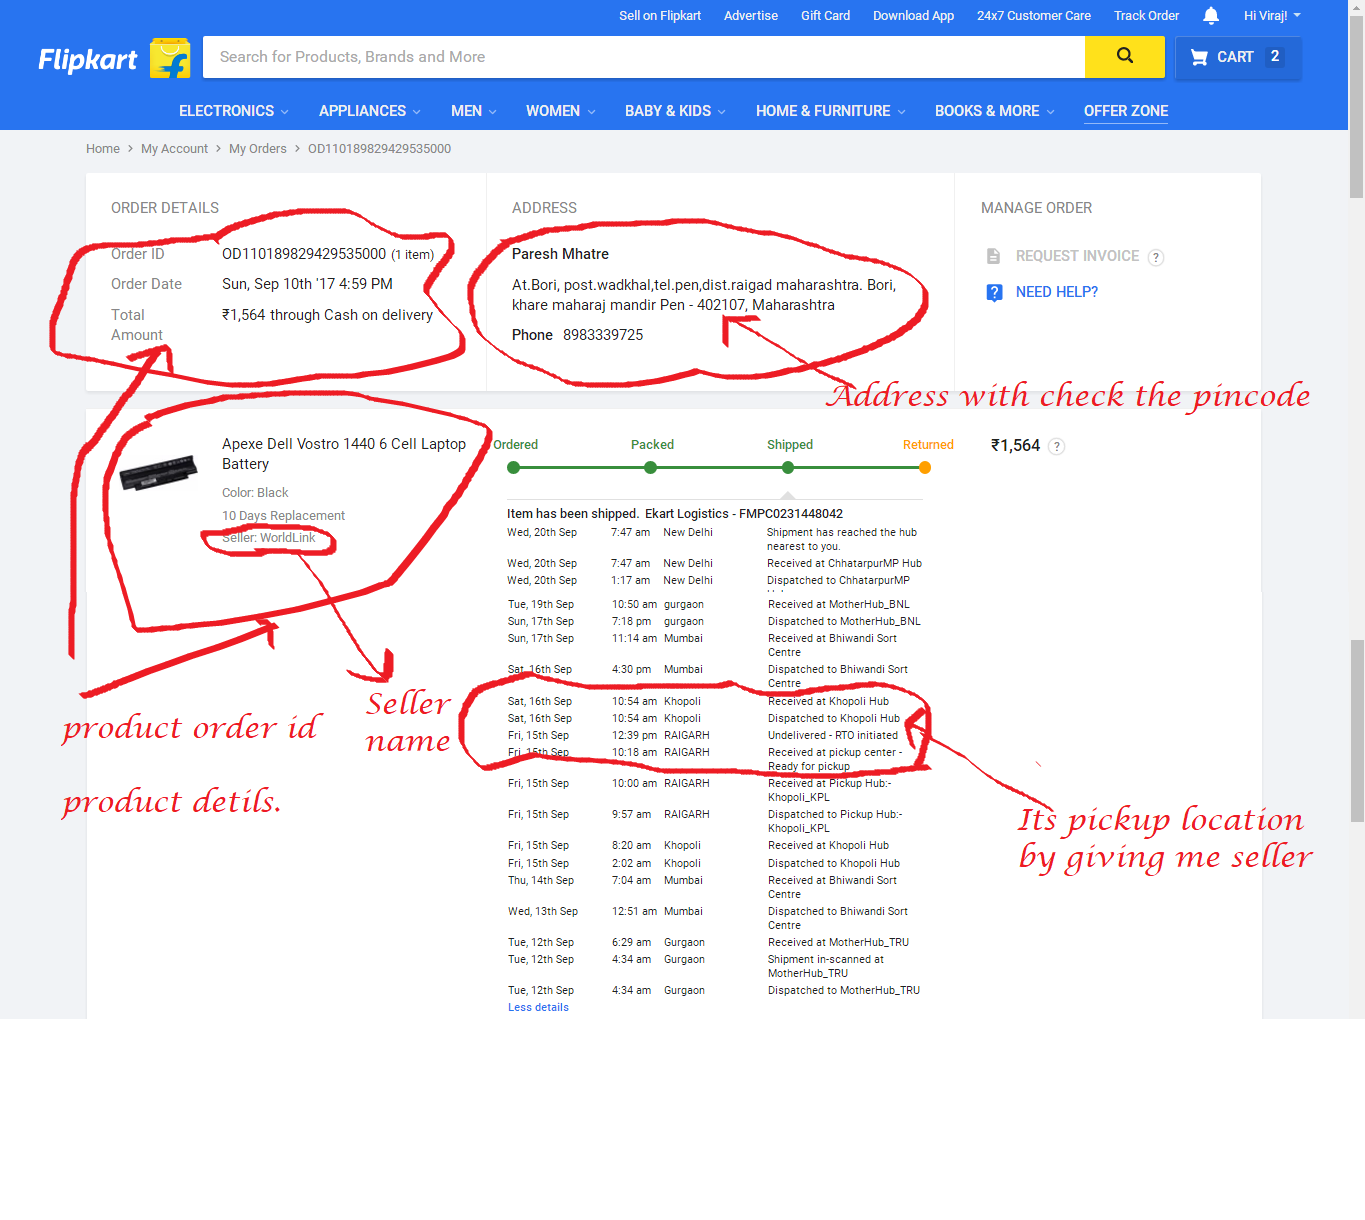Image resolution: width=1365 pixels, height=1220 pixels.
Task: Open the notifications bell icon
Action: 1211,16
